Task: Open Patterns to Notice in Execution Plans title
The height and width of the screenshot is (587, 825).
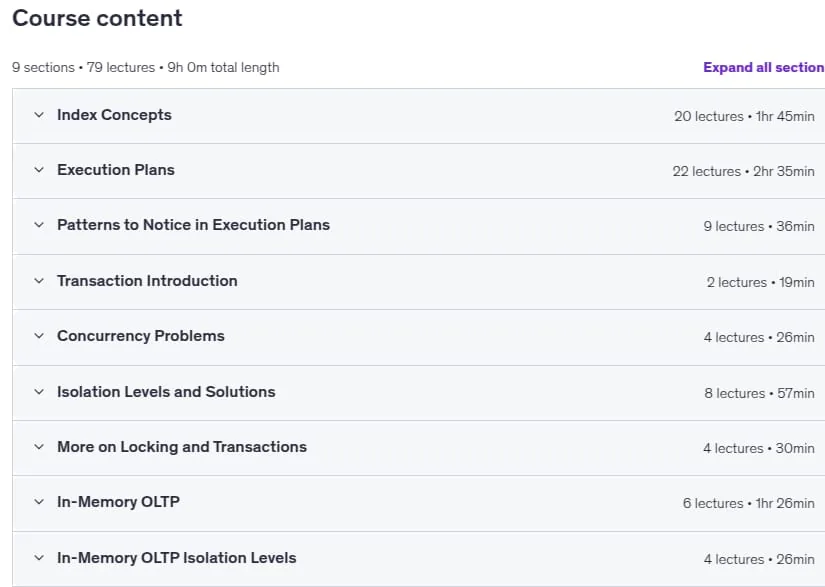Action: (193, 225)
